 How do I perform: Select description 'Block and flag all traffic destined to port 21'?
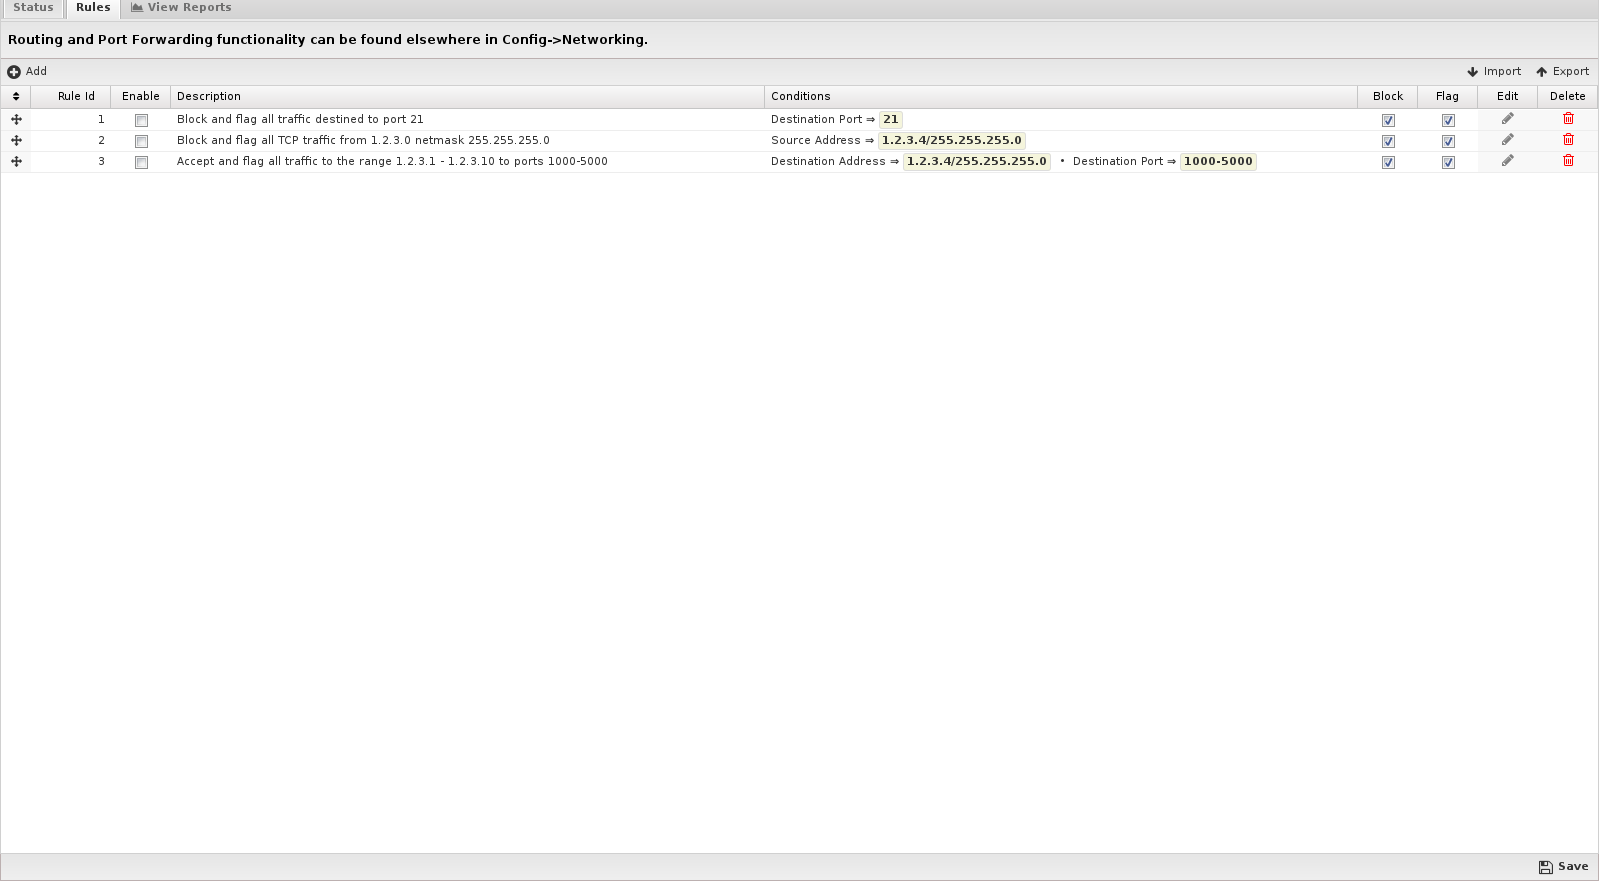click(300, 119)
